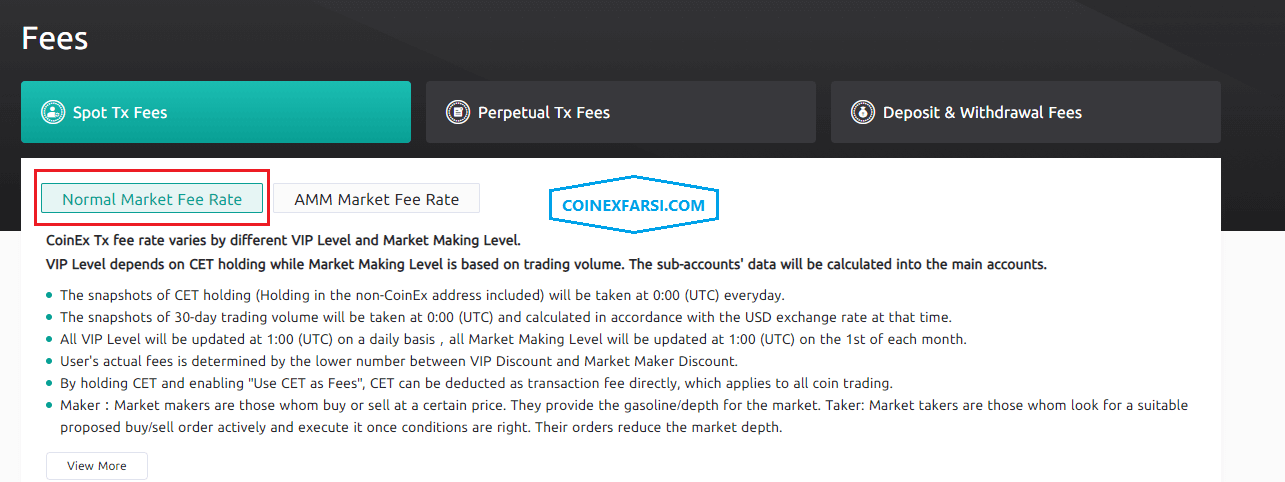This screenshot has width=1285, height=482.
Task: Click the bullet dot before User's actual fees
Action: tap(50, 361)
